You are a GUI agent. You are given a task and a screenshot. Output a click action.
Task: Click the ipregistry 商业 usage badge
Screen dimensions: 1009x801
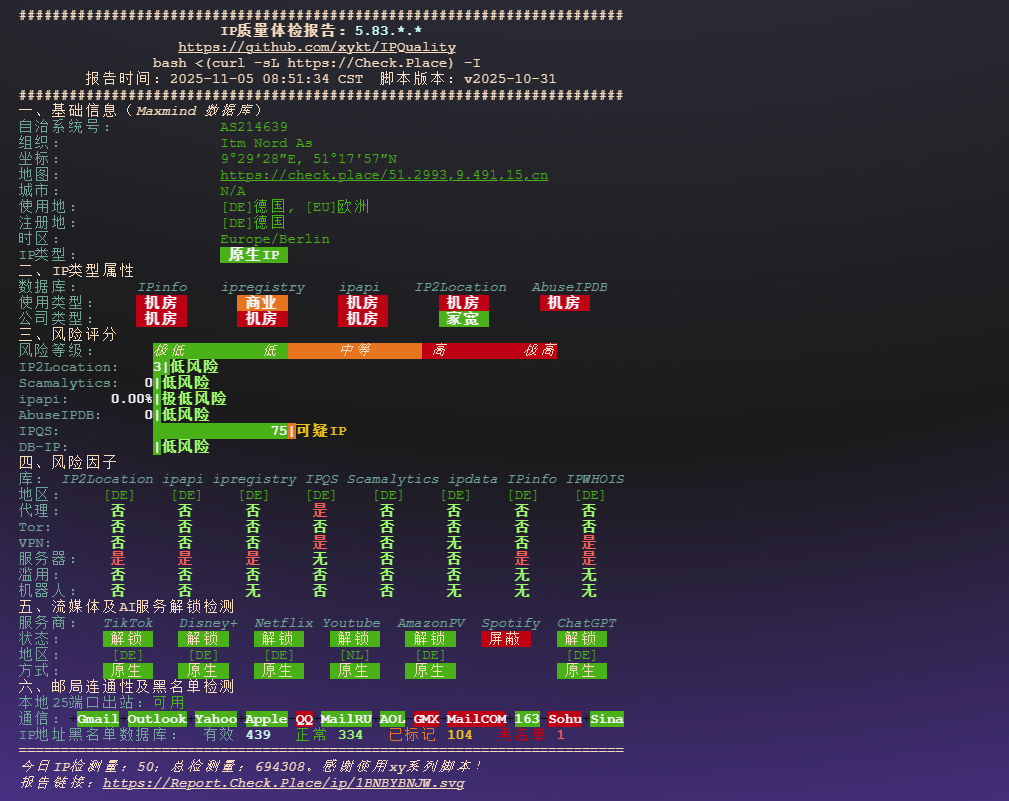coord(262,302)
